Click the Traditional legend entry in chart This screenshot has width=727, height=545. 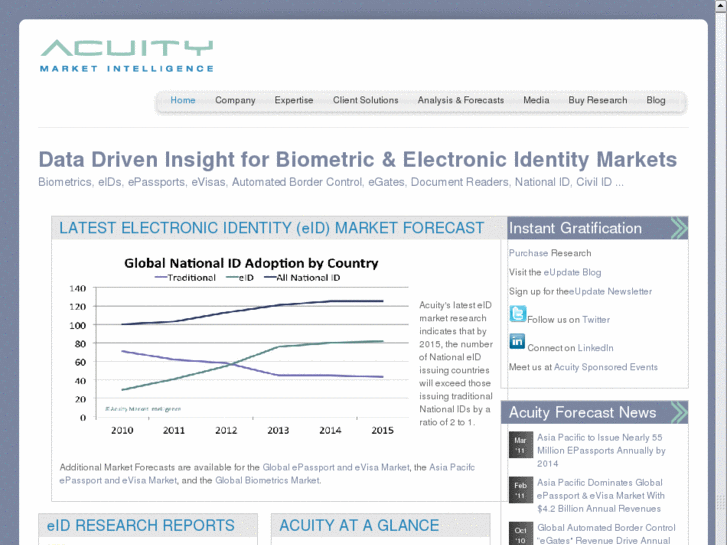185,278
